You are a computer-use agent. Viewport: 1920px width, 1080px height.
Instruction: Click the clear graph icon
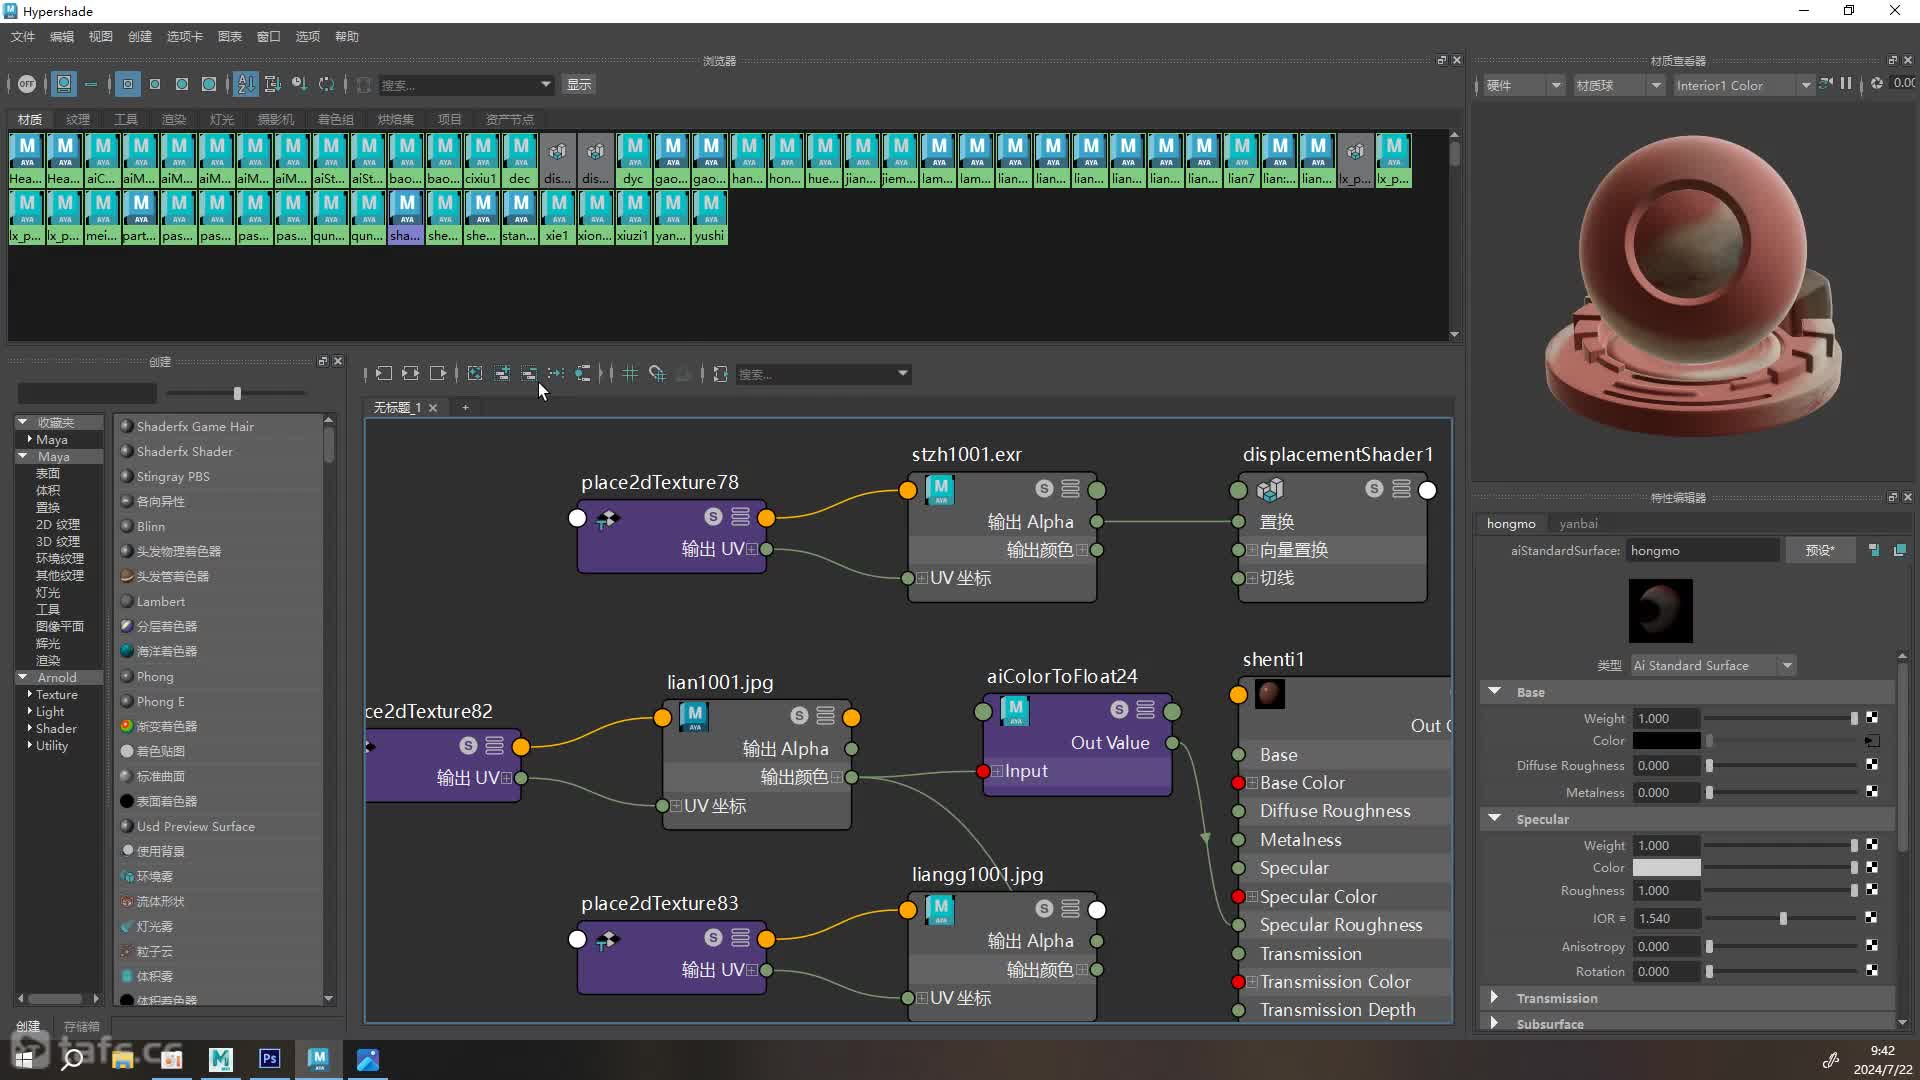coord(475,373)
